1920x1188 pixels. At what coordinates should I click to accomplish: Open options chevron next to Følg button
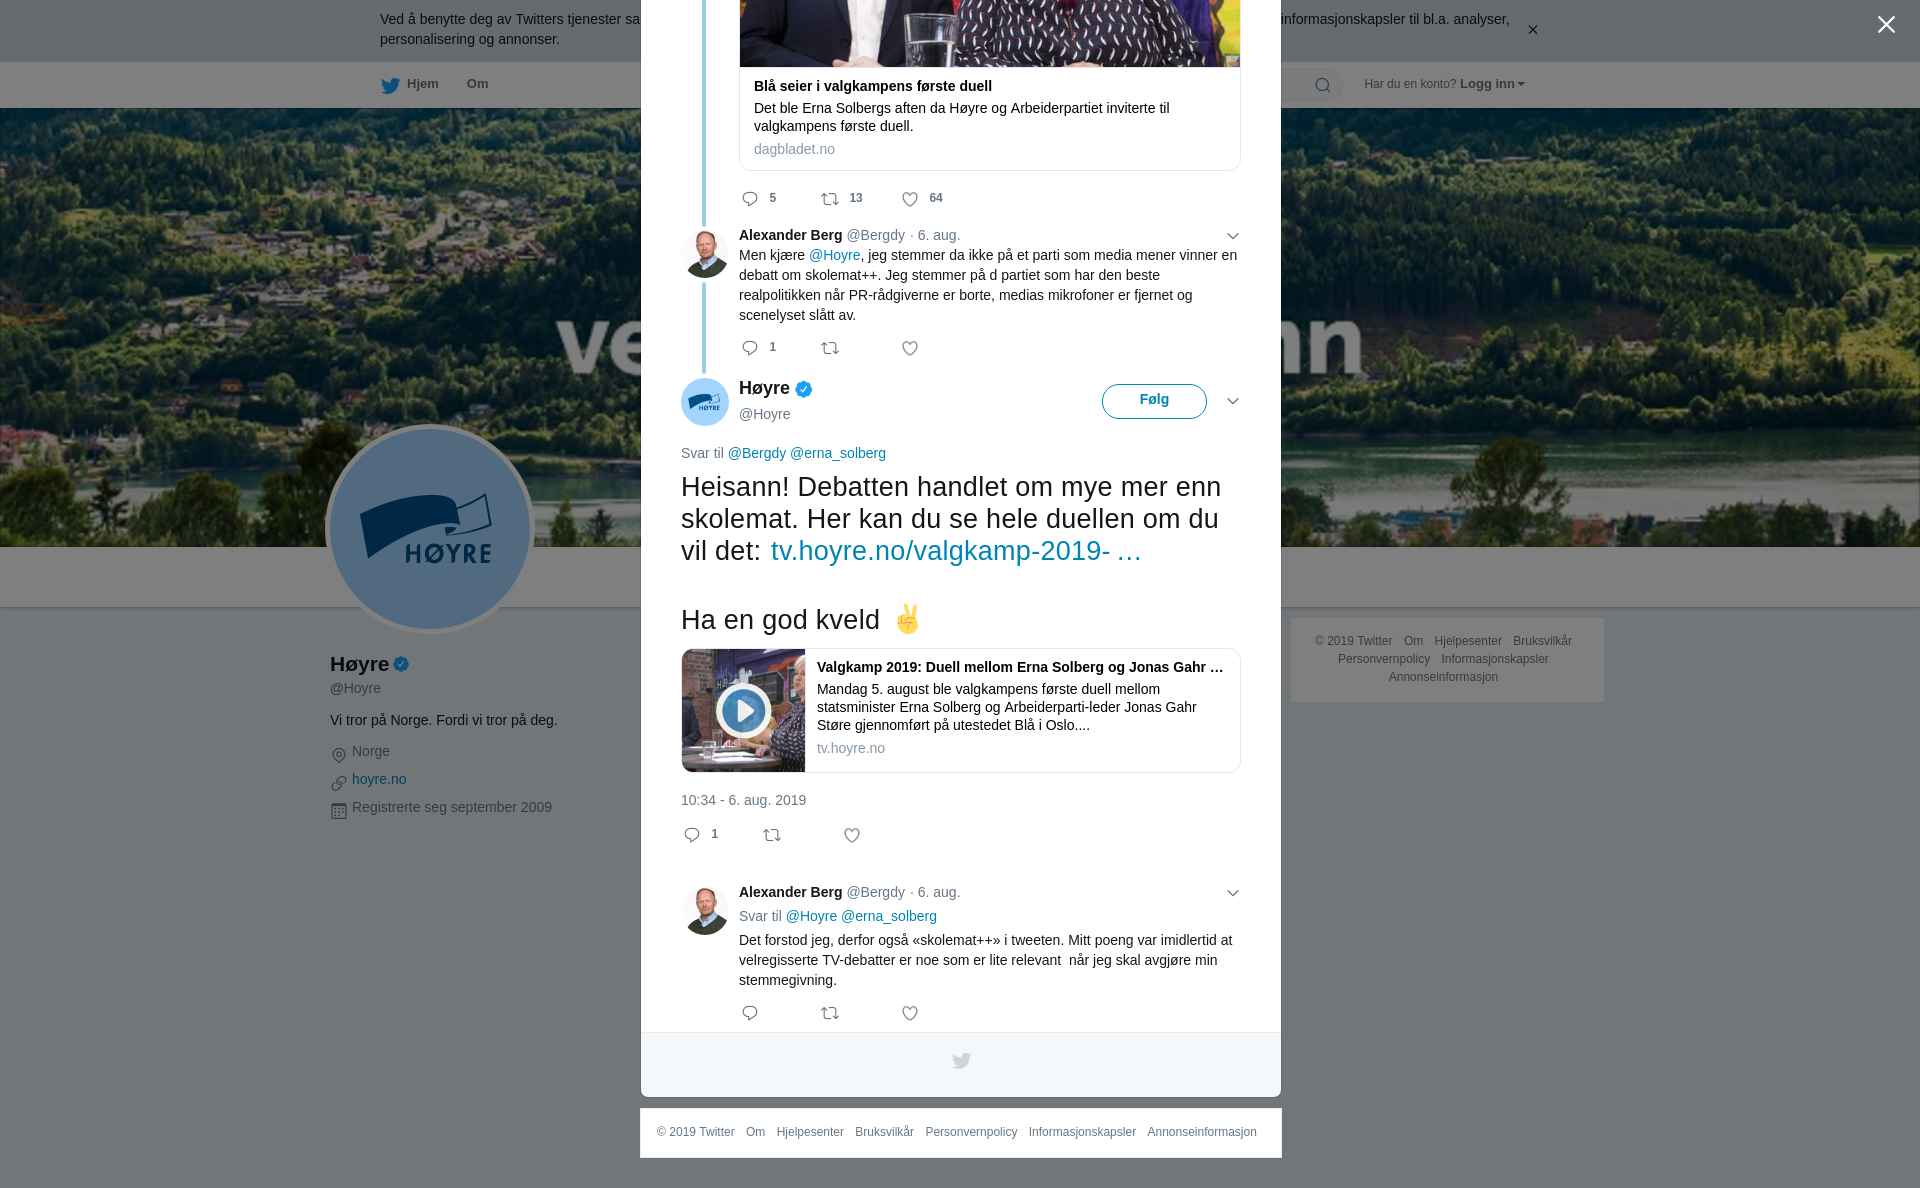[1233, 401]
